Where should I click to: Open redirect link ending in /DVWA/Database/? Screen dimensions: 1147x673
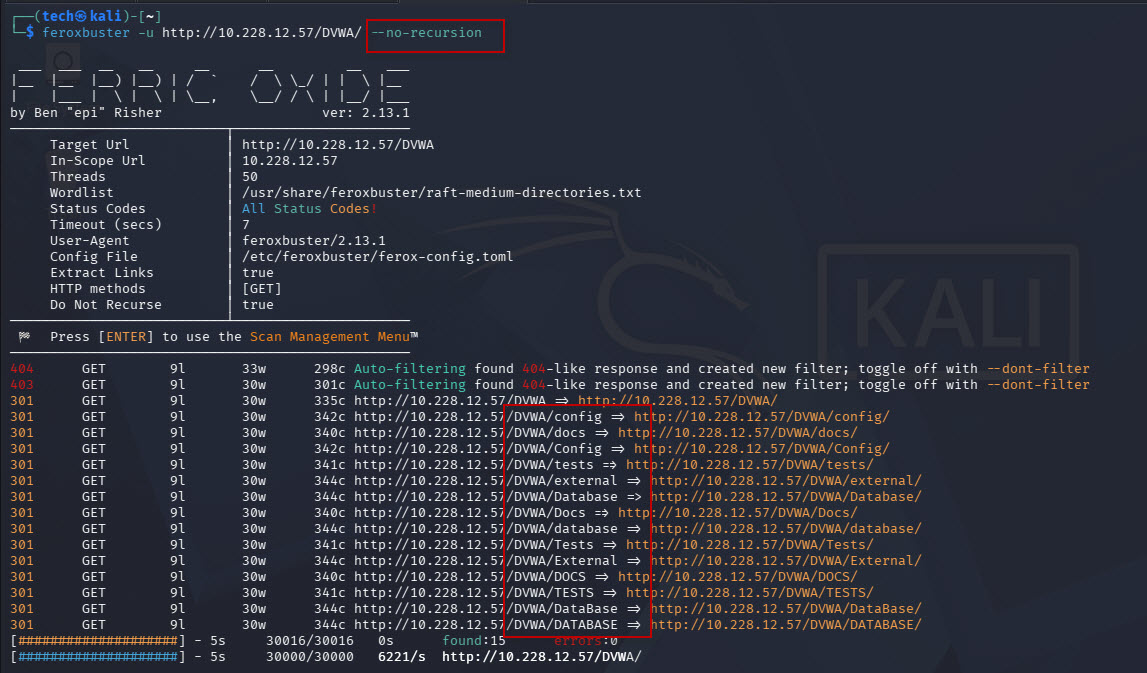(786, 497)
